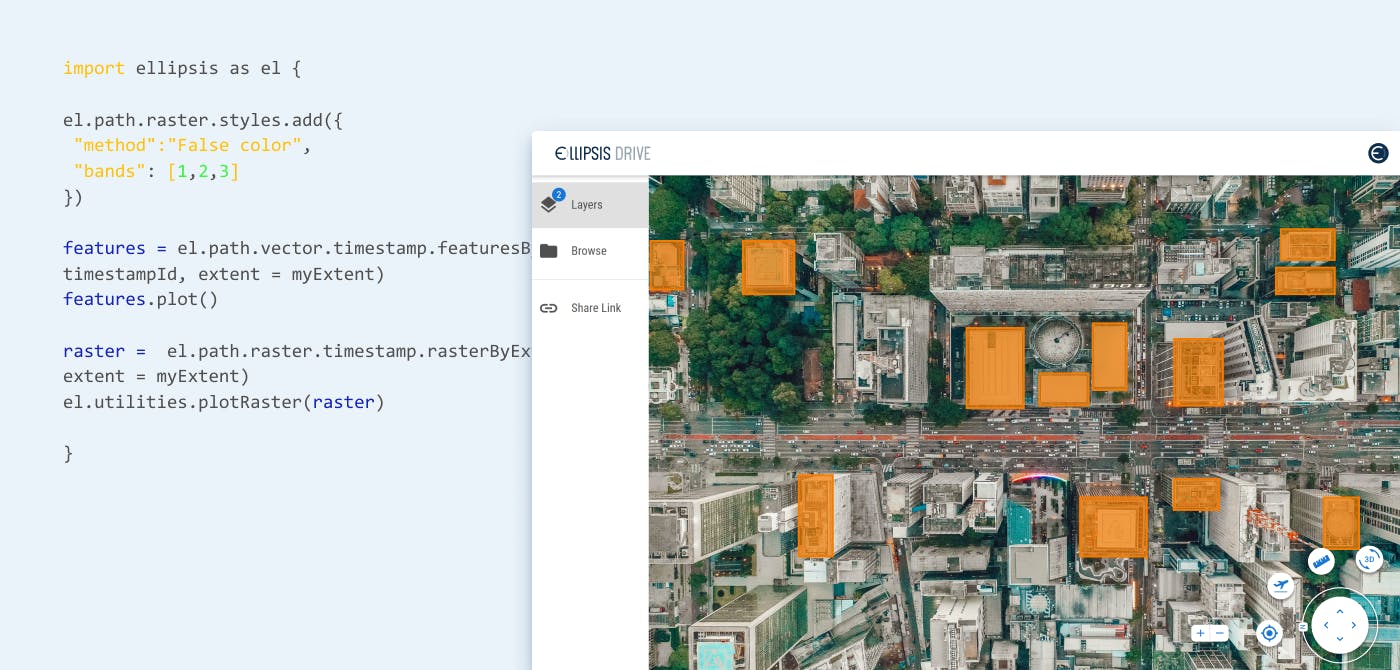Pan map left with navigation arrow
The width and height of the screenshot is (1400, 670).
coord(1326,626)
